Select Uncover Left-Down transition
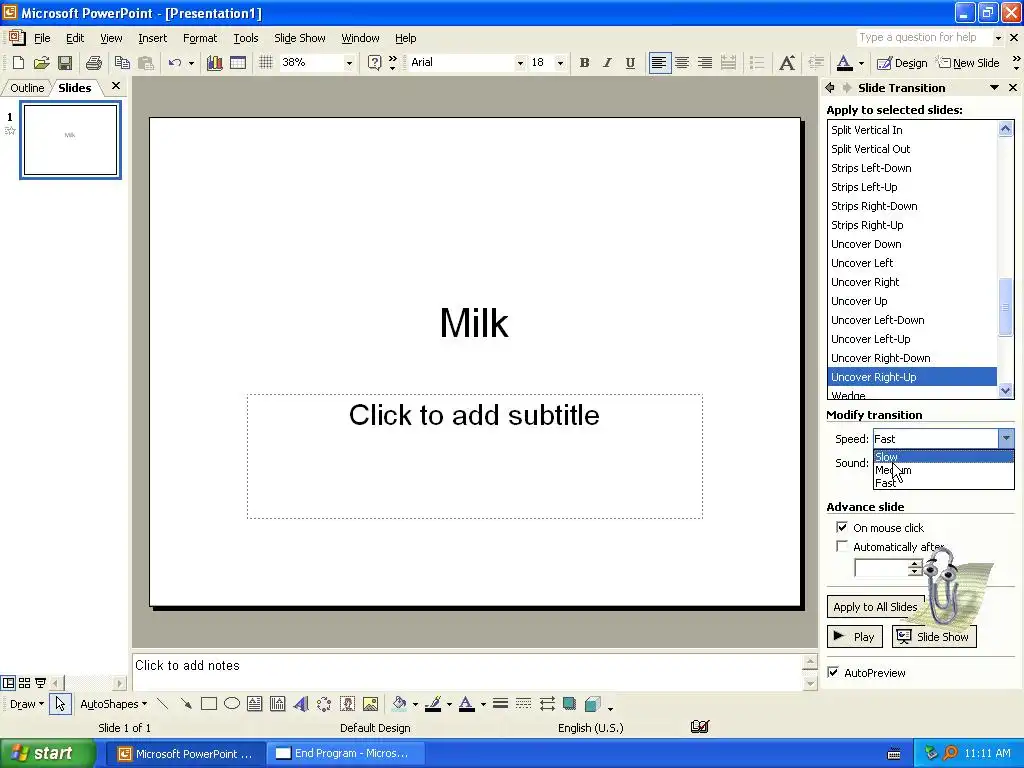This screenshot has height=768, width=1024. pyautogui.click(x=912, y=320)
